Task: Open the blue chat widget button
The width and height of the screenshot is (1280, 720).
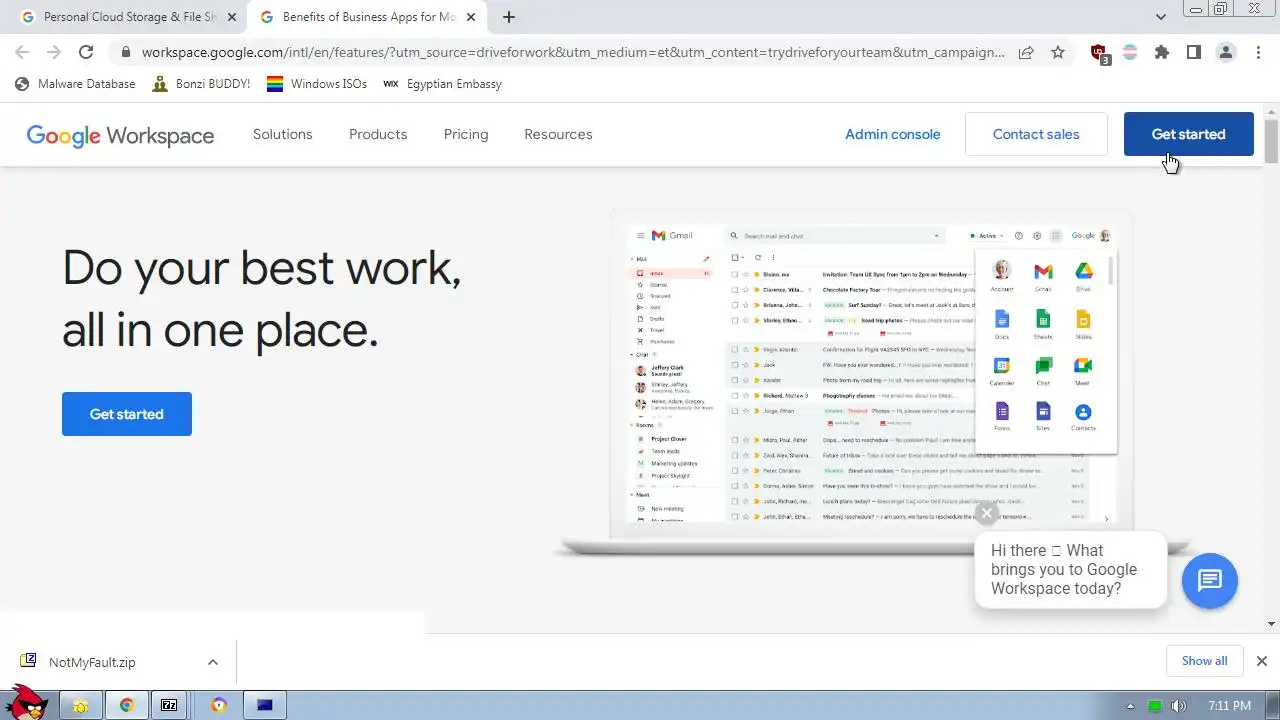Action: 1210,580
